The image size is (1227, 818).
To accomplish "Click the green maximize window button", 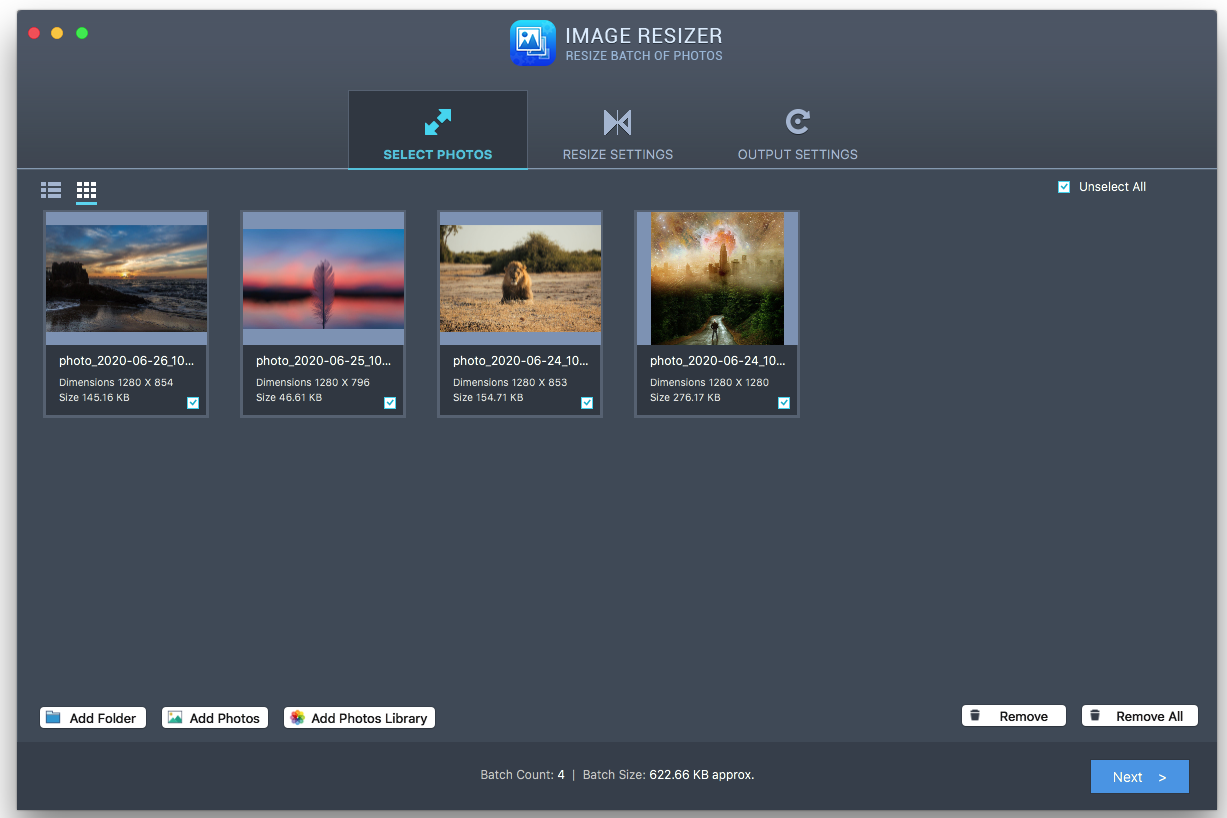I will pos(82,33).
